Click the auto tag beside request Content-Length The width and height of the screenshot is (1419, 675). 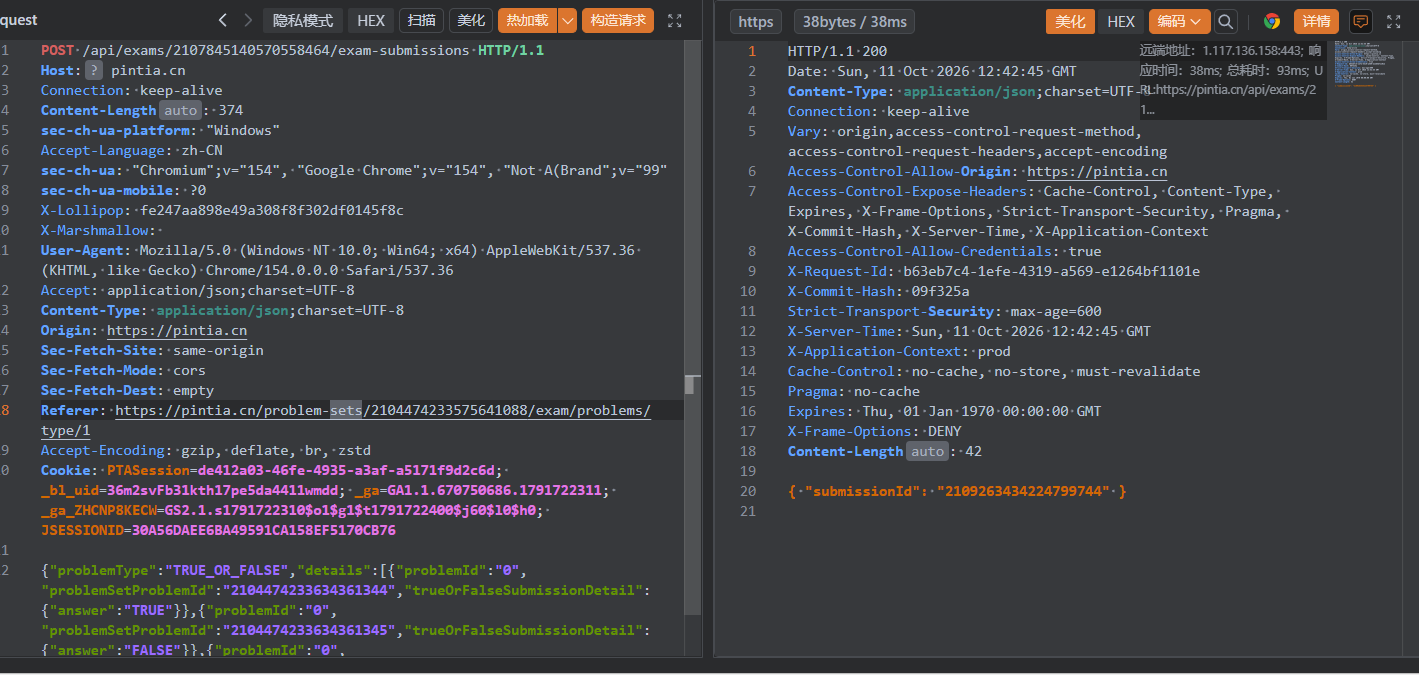pos(181,110)
